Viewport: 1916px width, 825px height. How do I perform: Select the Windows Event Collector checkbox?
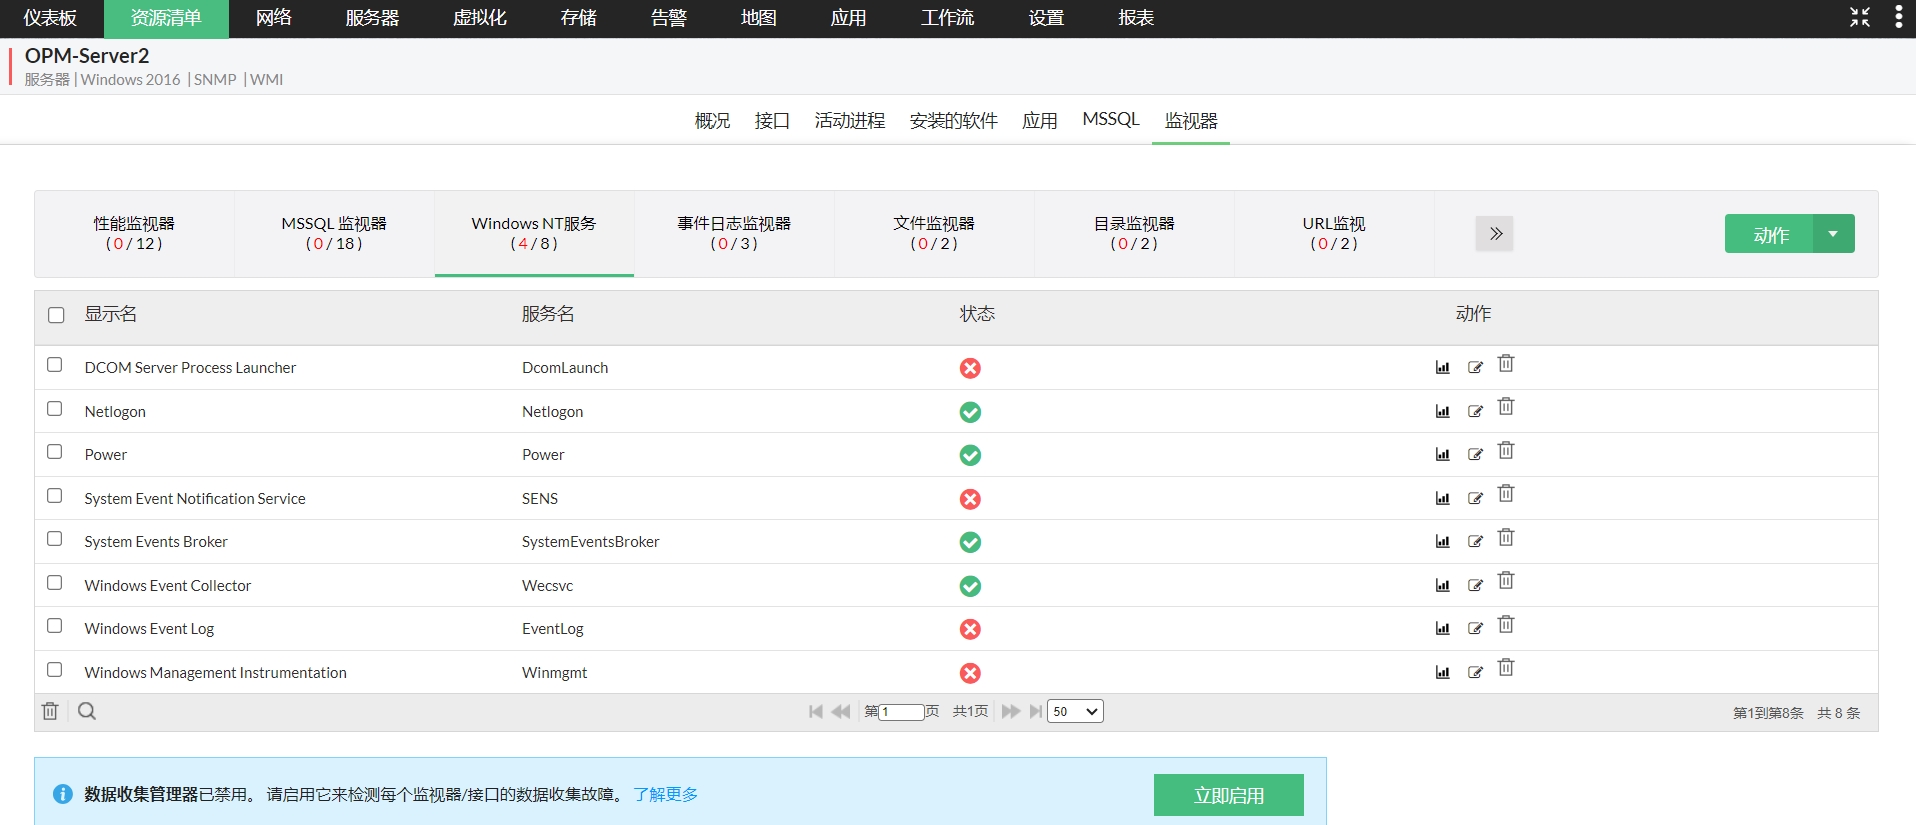(x=55, y=583)
